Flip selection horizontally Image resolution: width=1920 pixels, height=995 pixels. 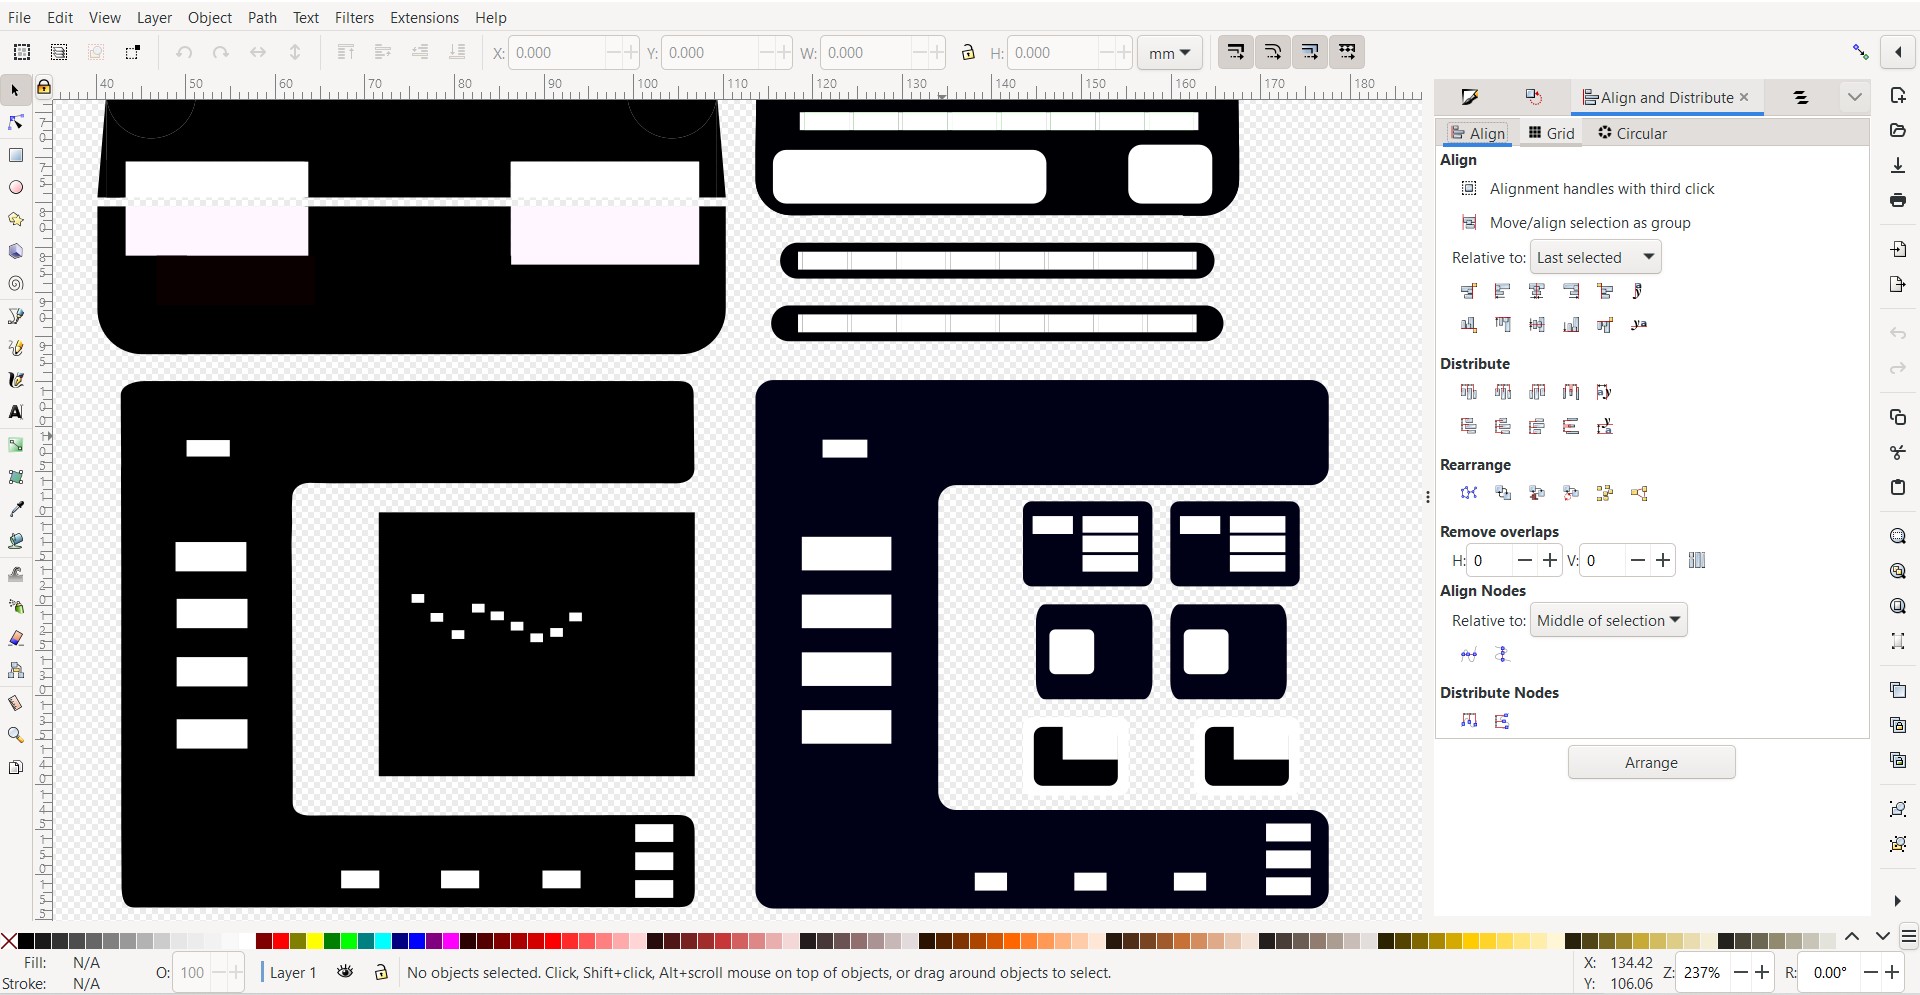[258, 52]
